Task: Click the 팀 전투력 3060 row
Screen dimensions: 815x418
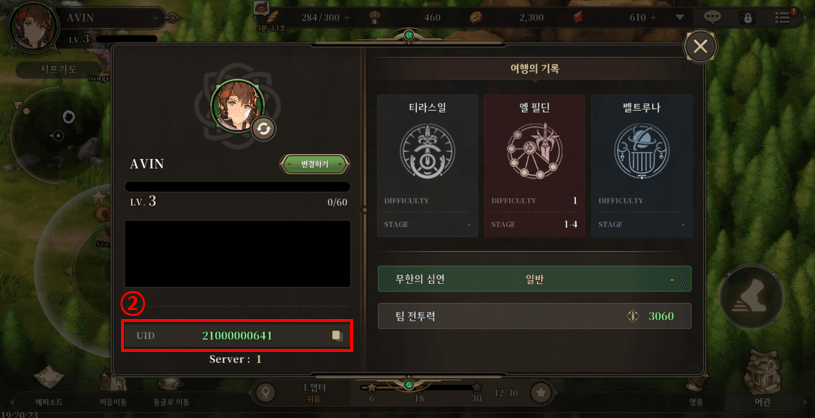Action: [x=534, y=316]
